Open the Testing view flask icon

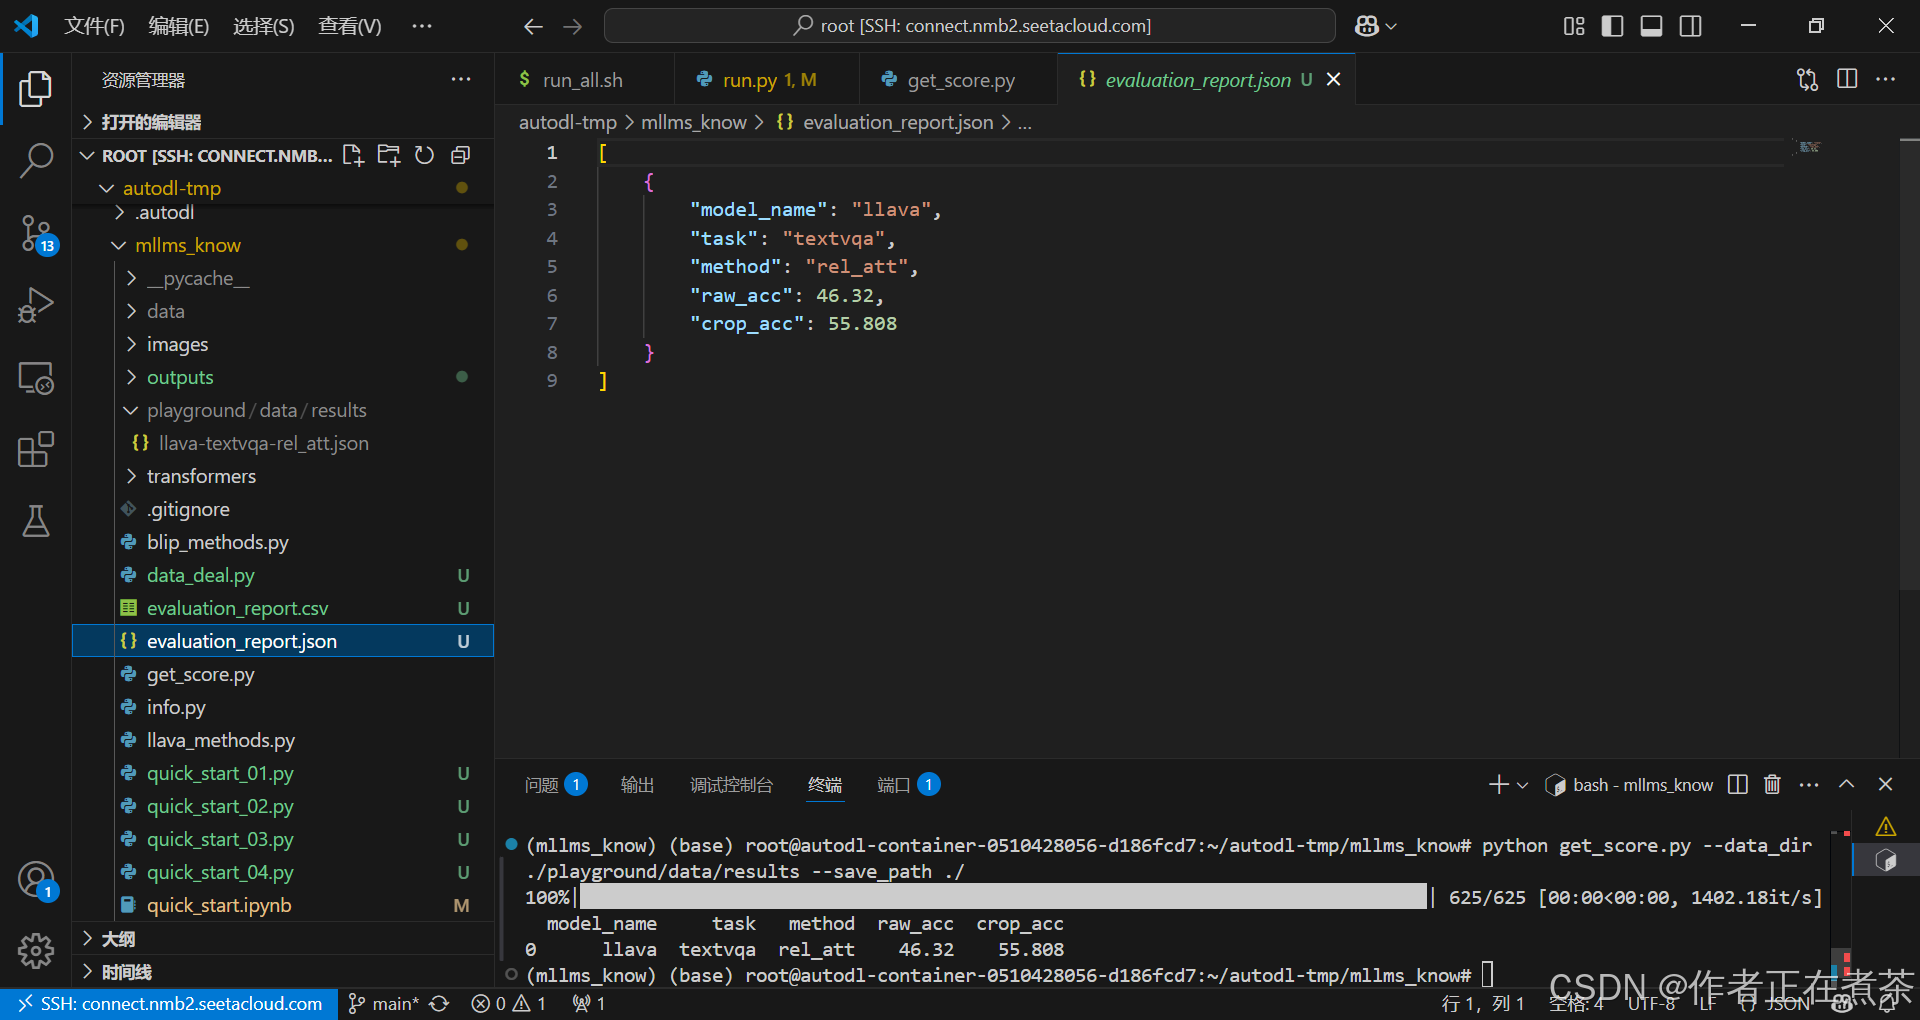(36, 521)
